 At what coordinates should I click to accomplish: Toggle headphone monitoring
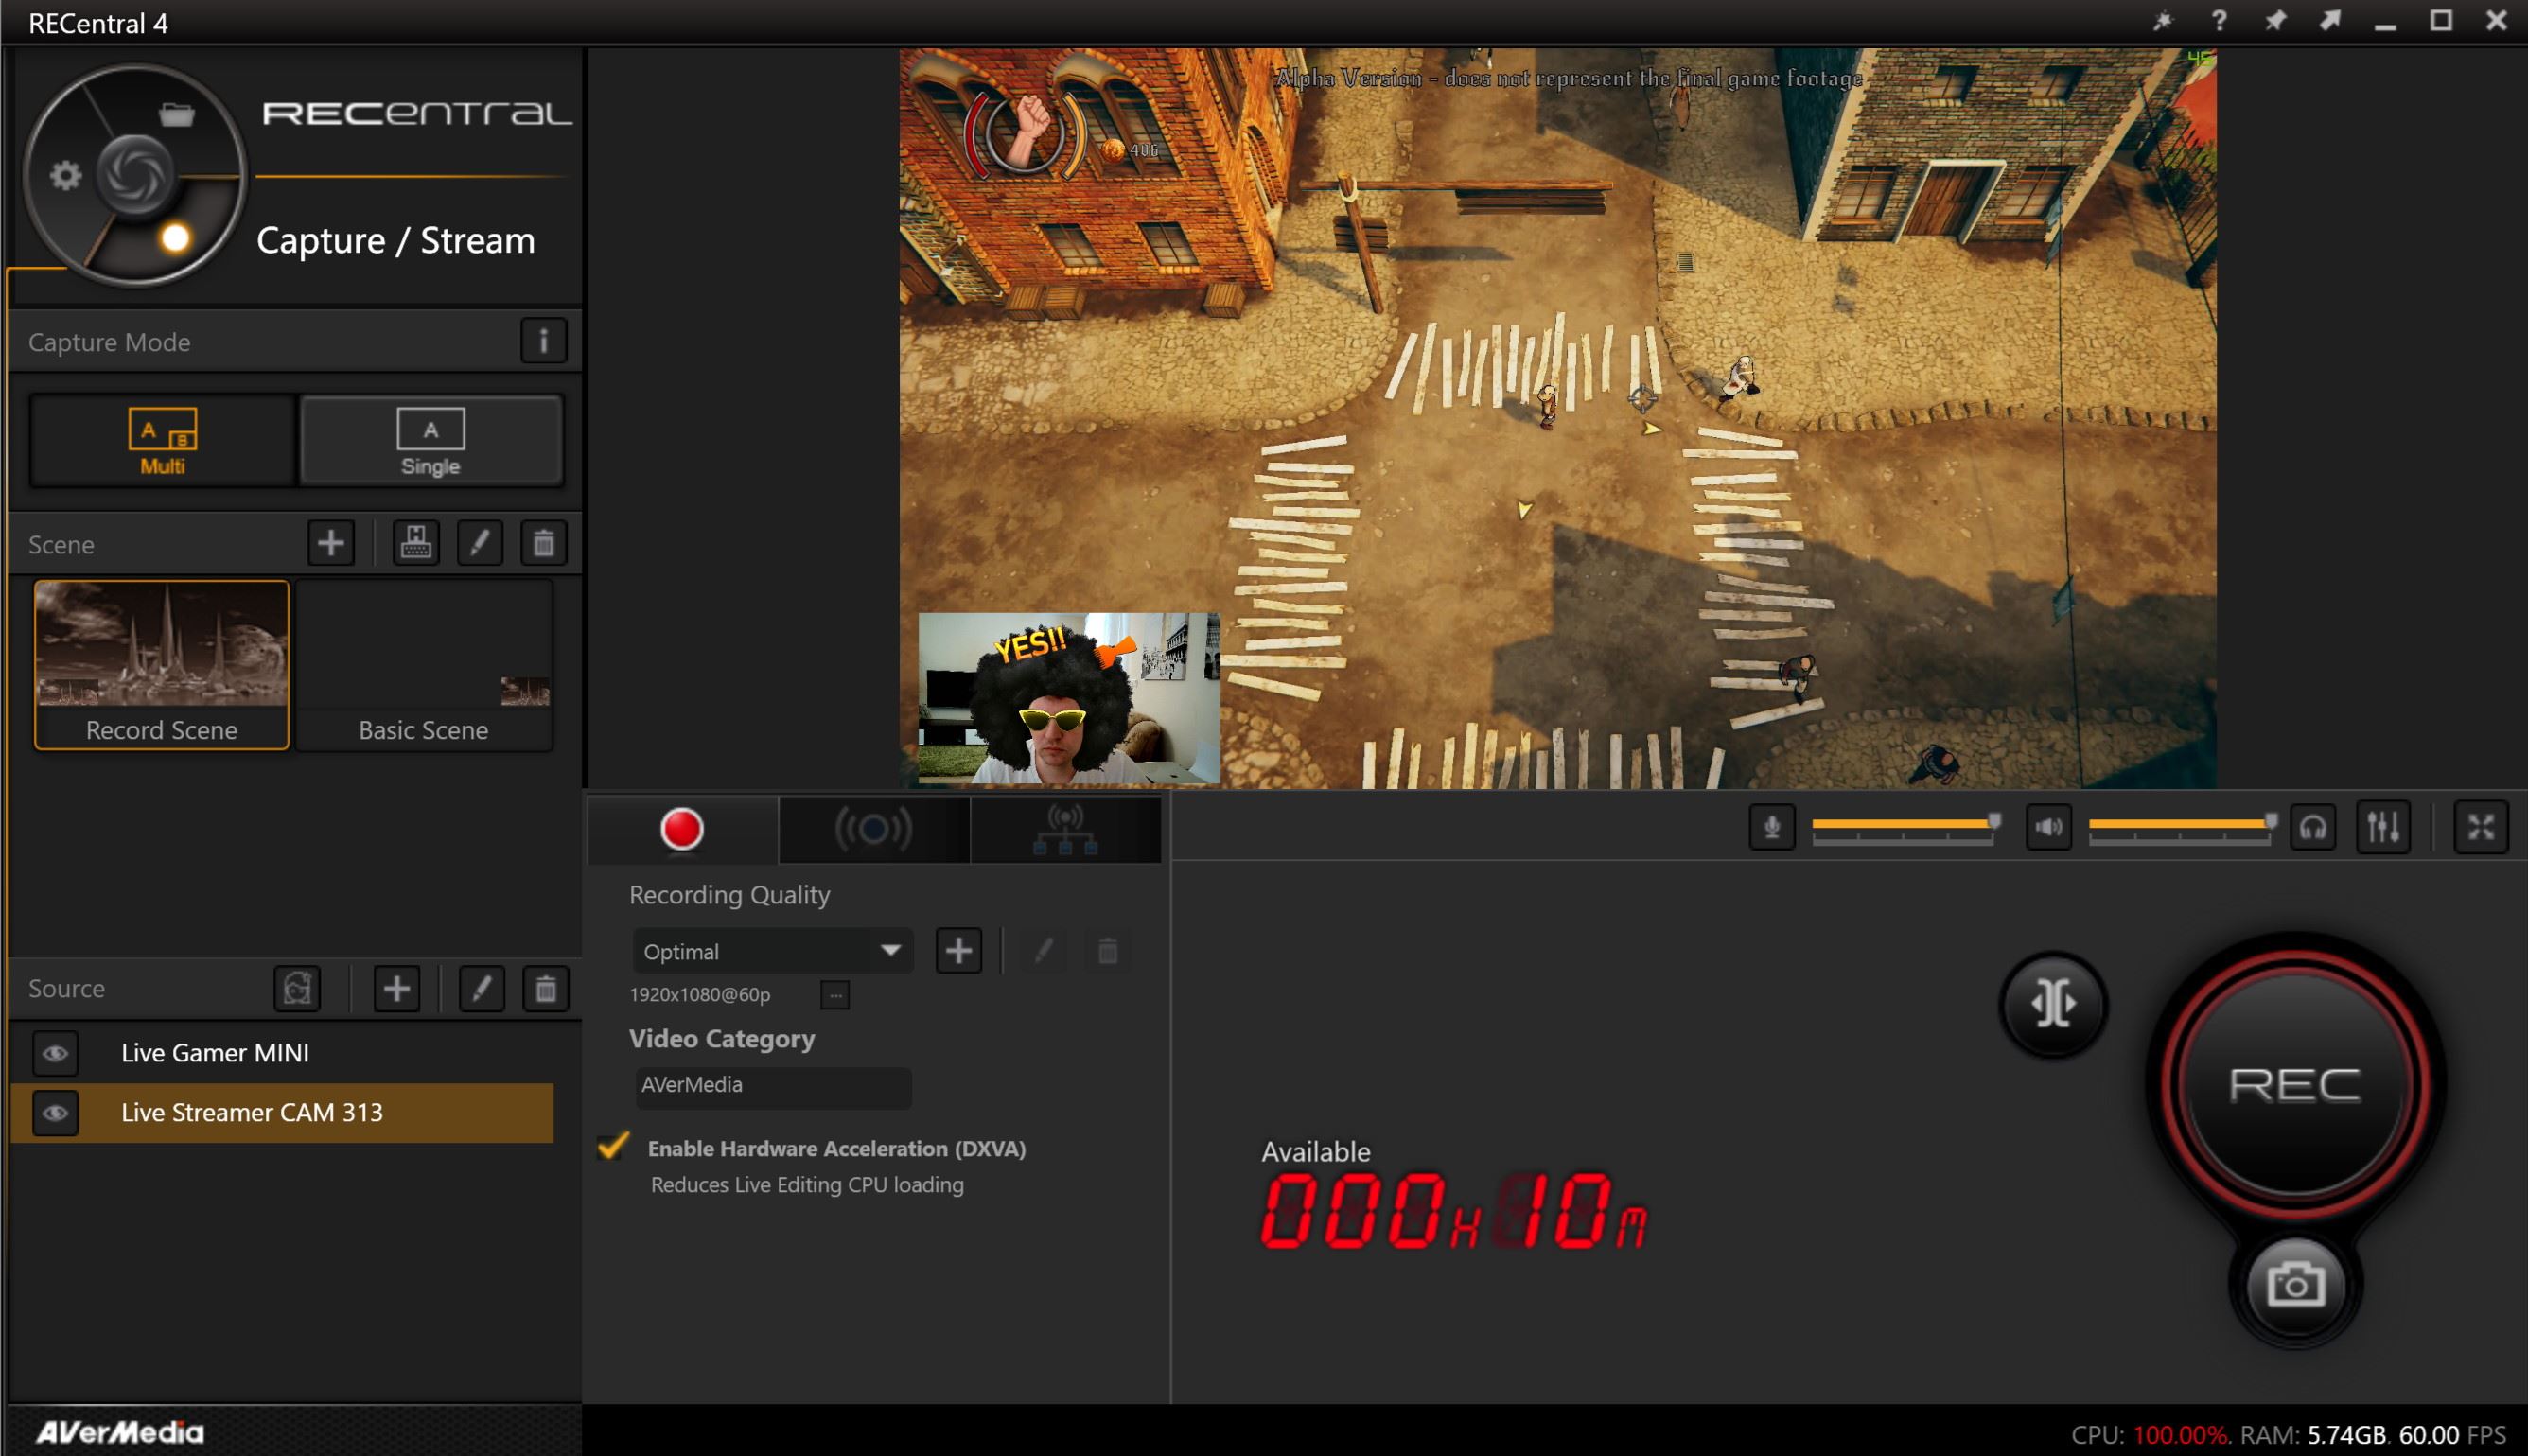point(2313,827)
